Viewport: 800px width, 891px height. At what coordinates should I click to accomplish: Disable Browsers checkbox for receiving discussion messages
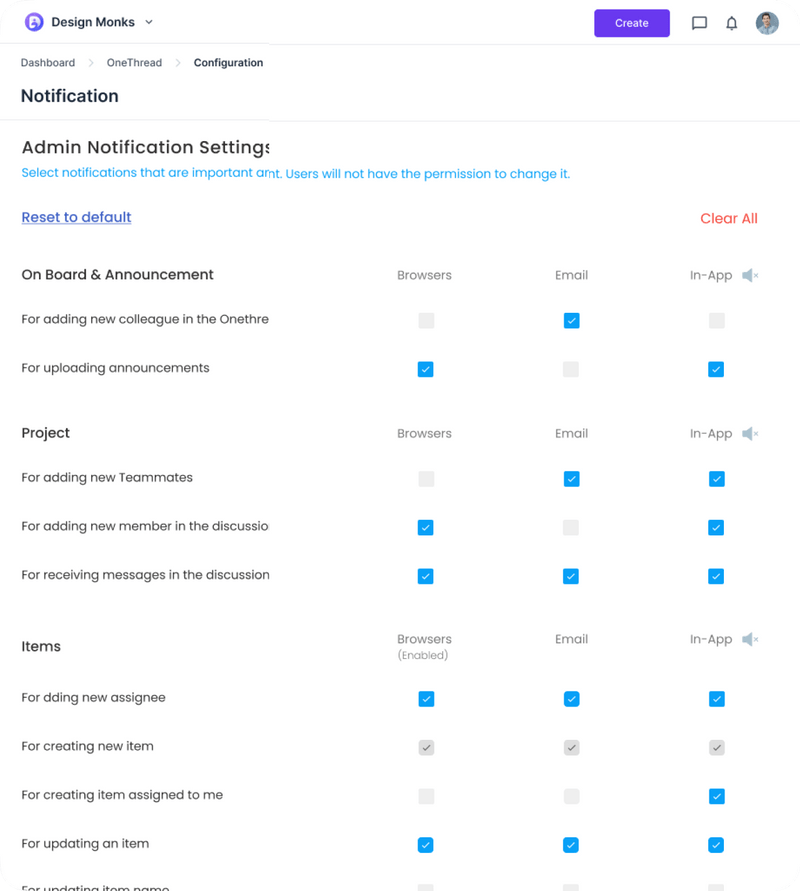(426, 576)
